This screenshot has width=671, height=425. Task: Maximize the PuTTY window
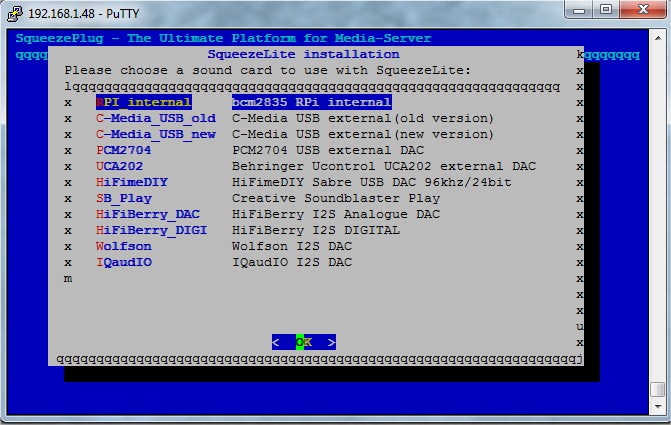click(606, 9)
